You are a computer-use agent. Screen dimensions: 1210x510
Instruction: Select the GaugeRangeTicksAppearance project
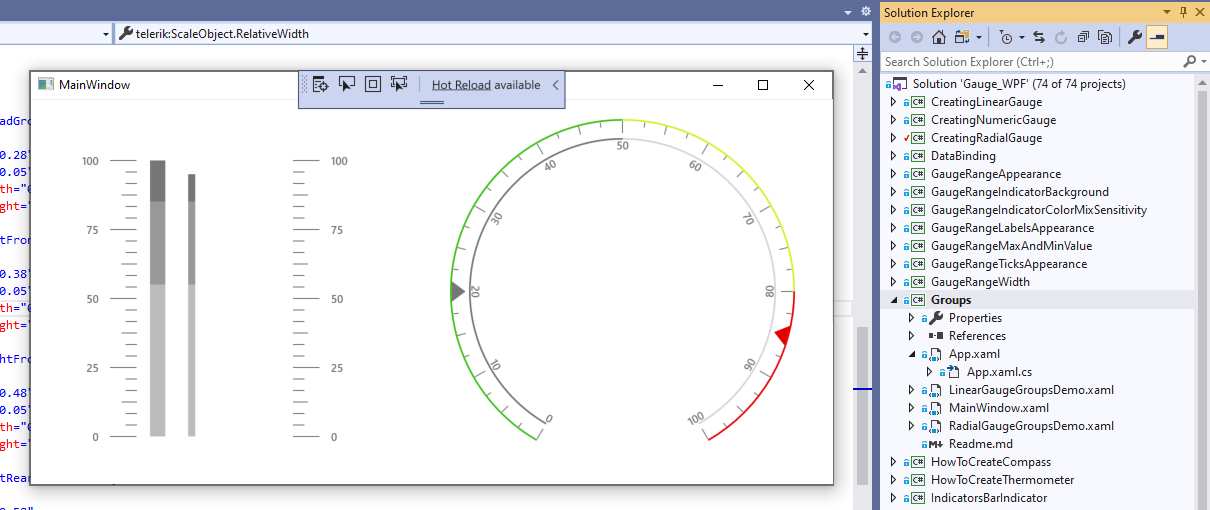(x=1009, y=264)
